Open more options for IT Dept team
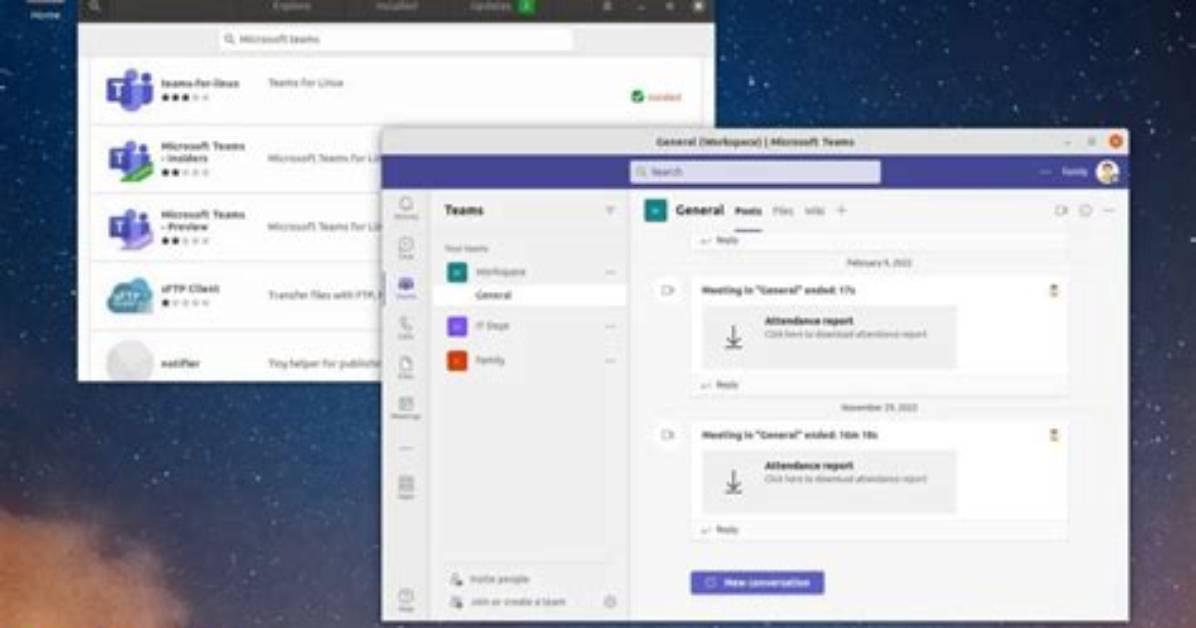The height and width of the screenshot is (628, 1196). tap(610, 327)
